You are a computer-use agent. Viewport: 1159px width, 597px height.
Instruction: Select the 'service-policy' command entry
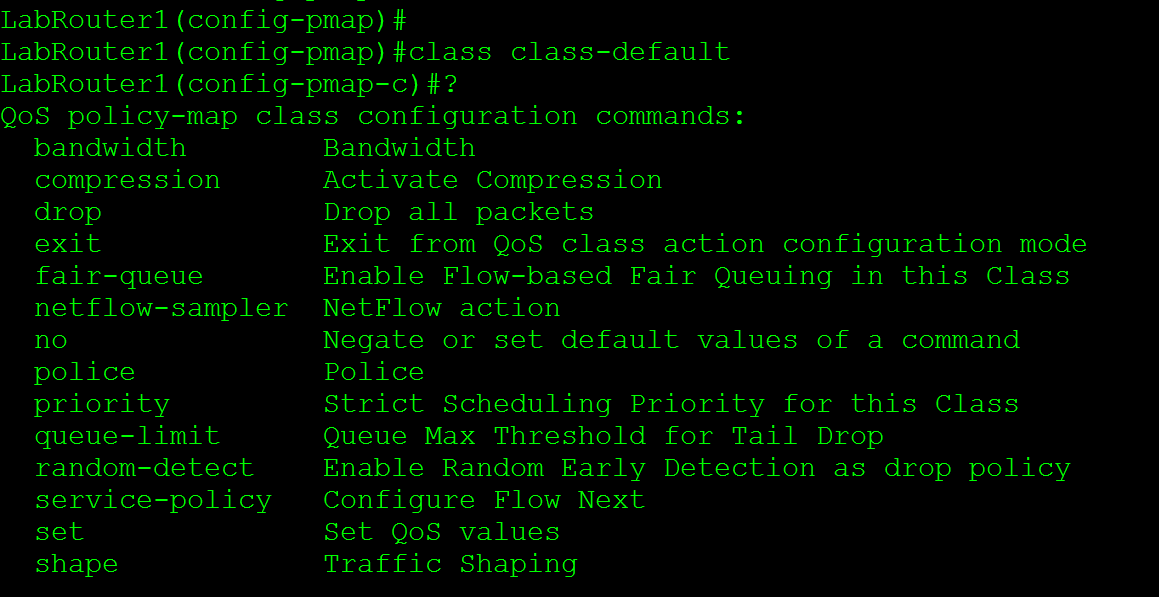pos(153,500)
